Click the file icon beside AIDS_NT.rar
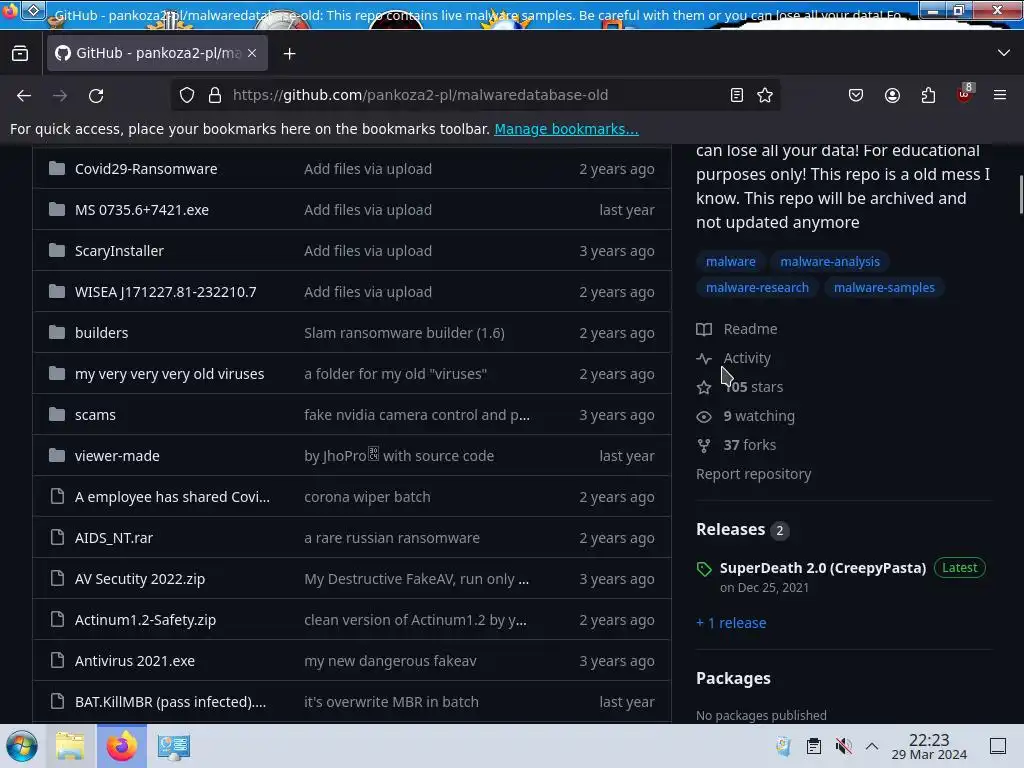Image resolution: width=1024 pixels, height=768 pixels. point(57,537)
